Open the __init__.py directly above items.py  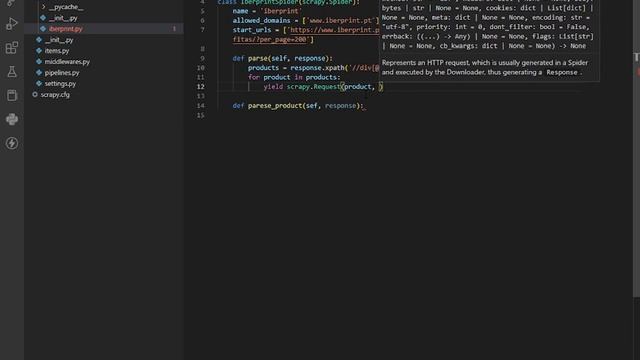click(59, 40)
